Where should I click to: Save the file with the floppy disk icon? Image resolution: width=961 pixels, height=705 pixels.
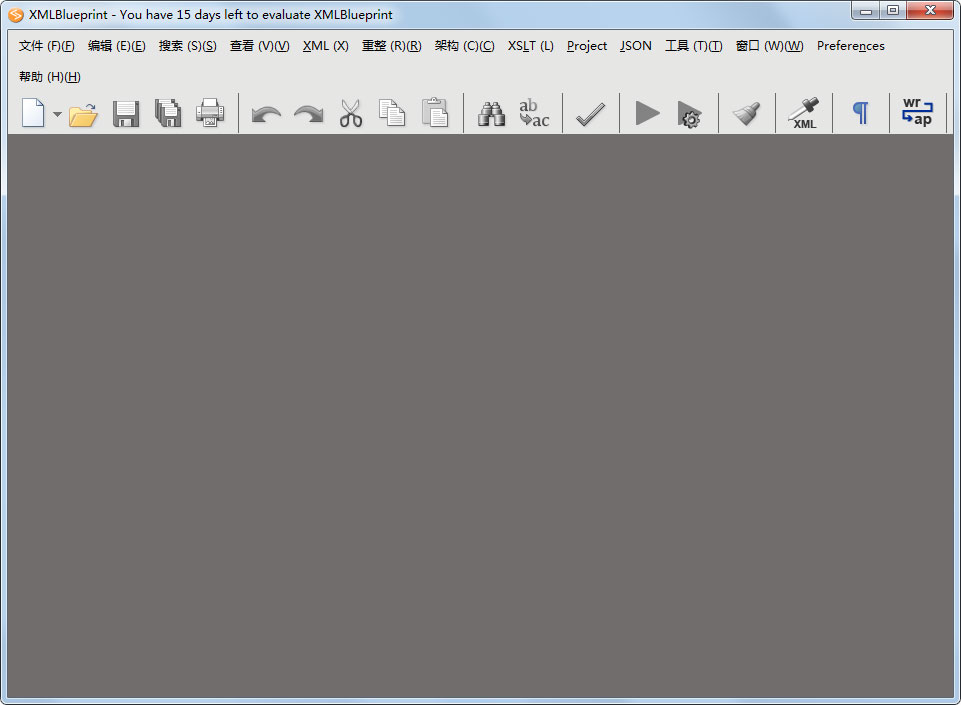[x=126, y=114]
